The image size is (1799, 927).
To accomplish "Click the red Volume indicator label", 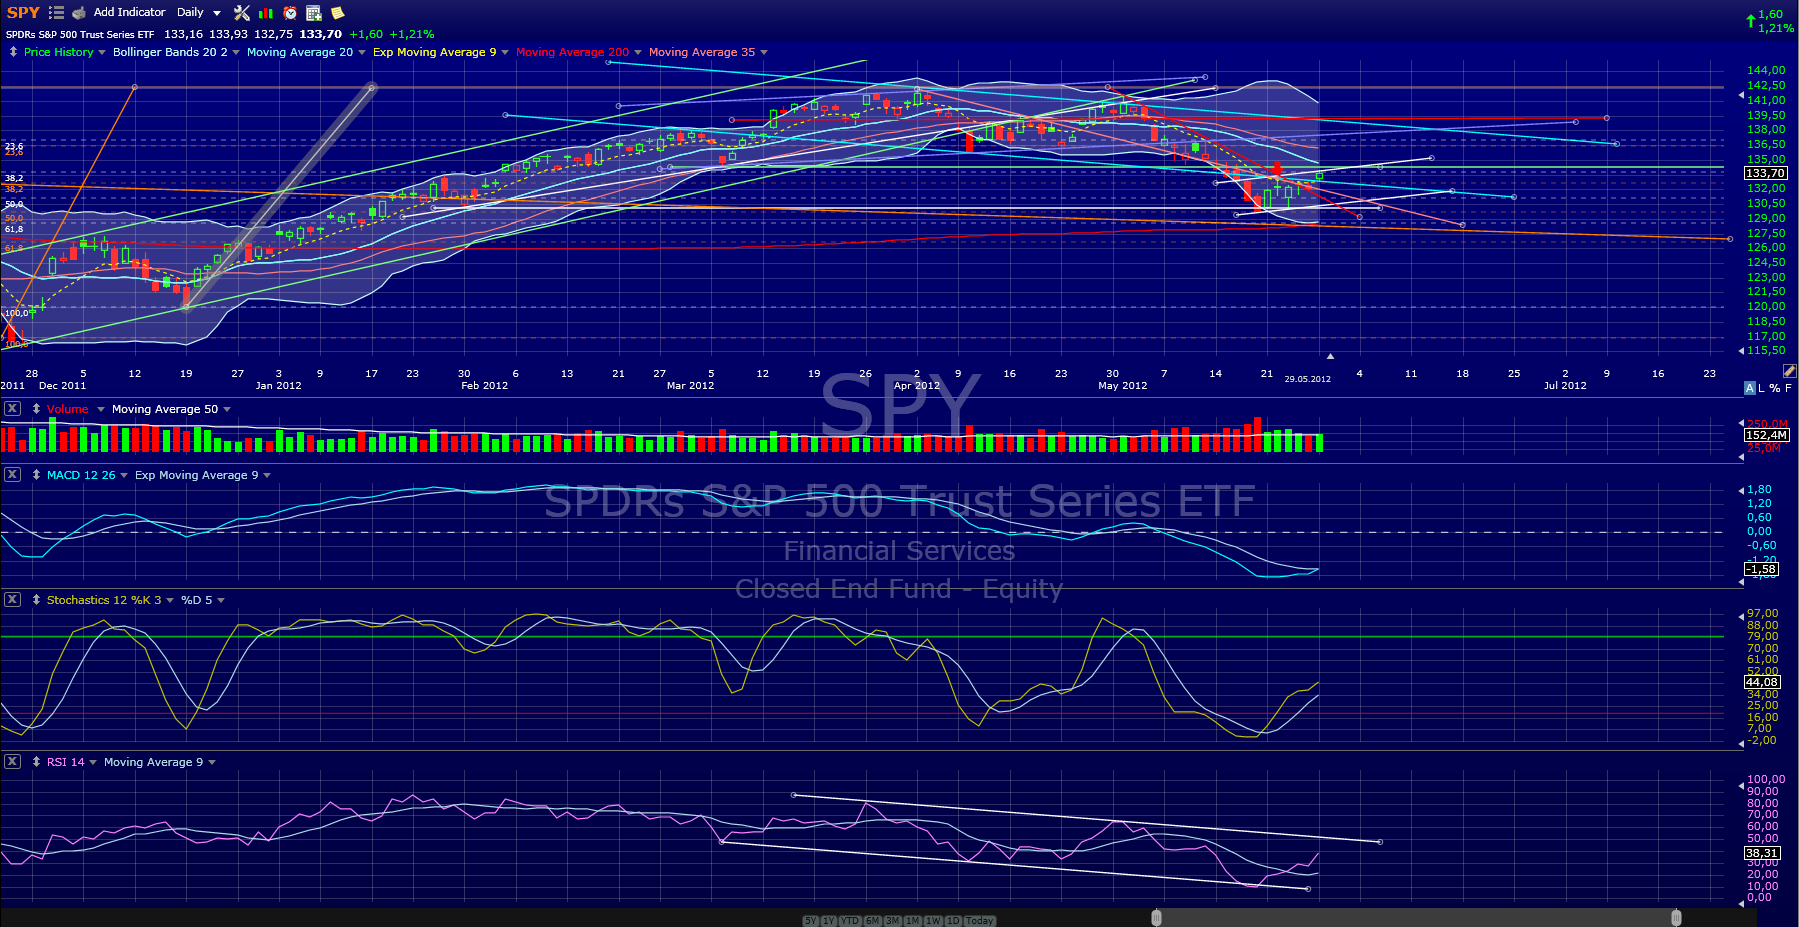I will click(67, 409).
